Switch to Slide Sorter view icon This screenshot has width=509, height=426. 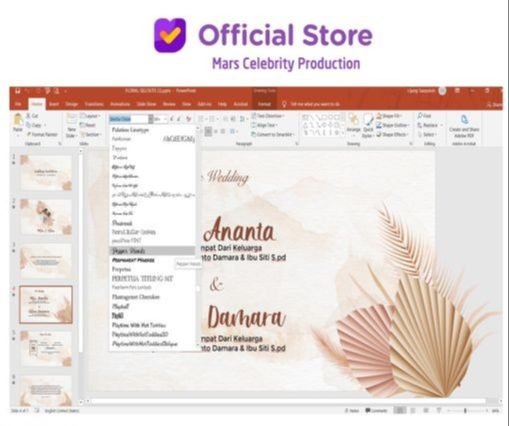click(413, 411)
